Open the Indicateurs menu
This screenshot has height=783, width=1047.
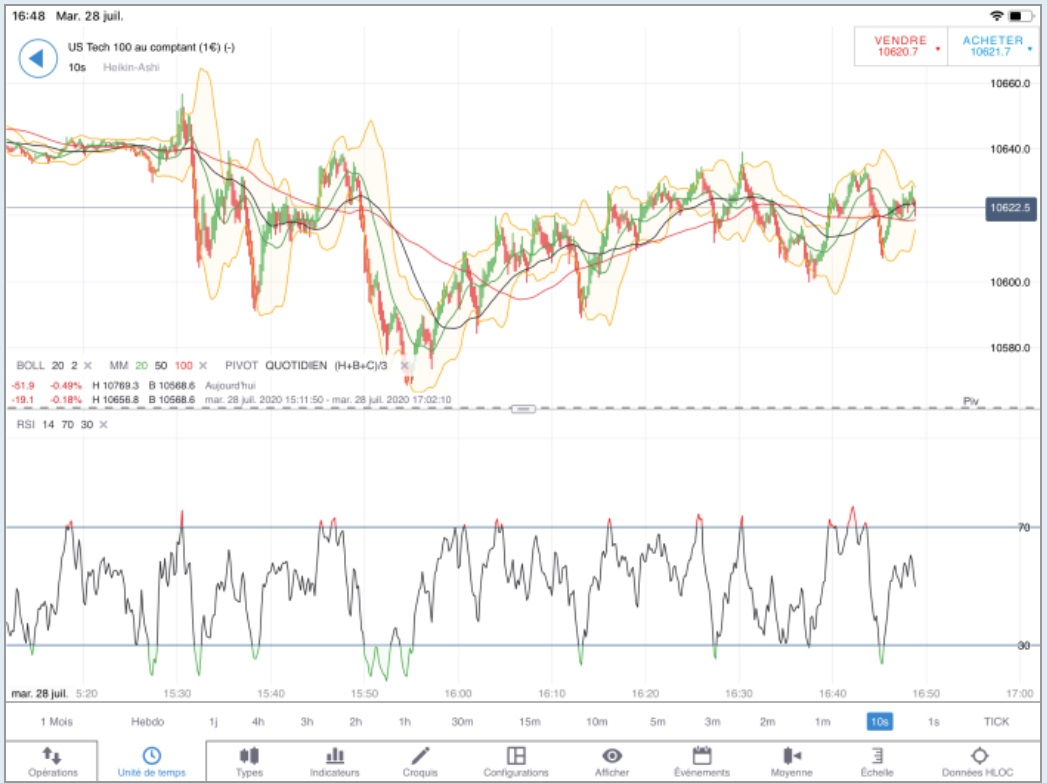[x=335, y=762]
